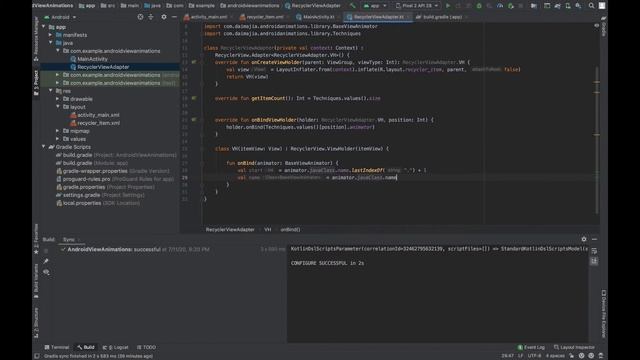Open Search Everywhere magnifier icon
The width and height of the screenshot is (640, 360).
(x=591, y=6)
